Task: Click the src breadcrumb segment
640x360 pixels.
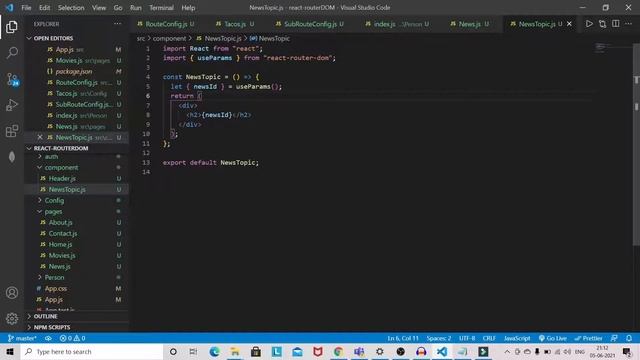Action: point(141,38)
